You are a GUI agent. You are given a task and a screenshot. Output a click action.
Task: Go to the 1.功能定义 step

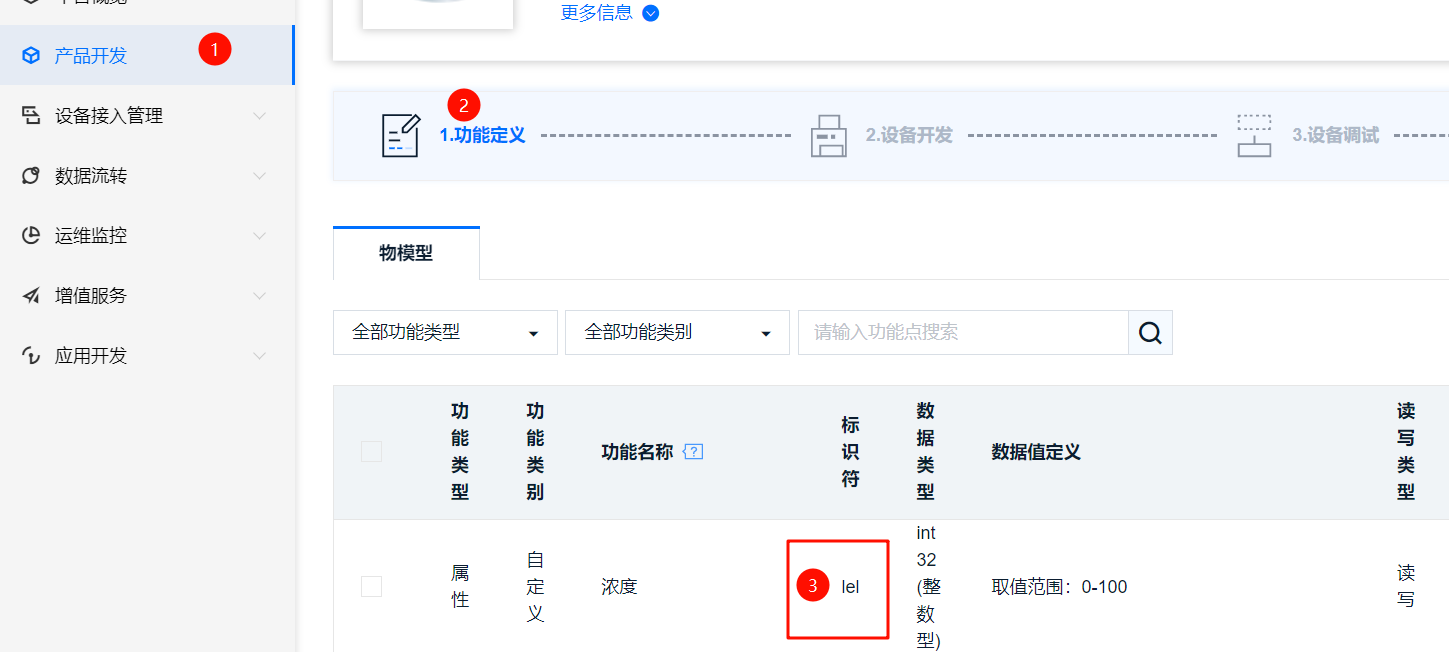coord(482,135)
